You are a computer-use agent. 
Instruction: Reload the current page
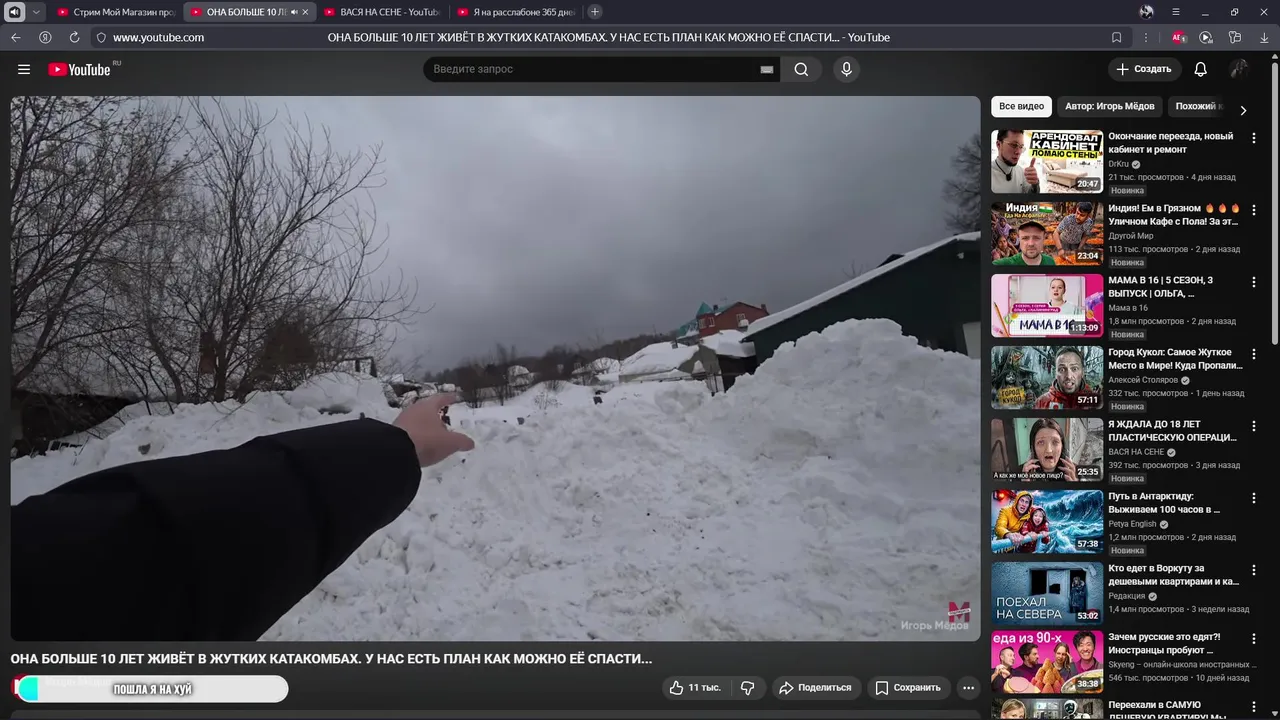pos(74,37)
